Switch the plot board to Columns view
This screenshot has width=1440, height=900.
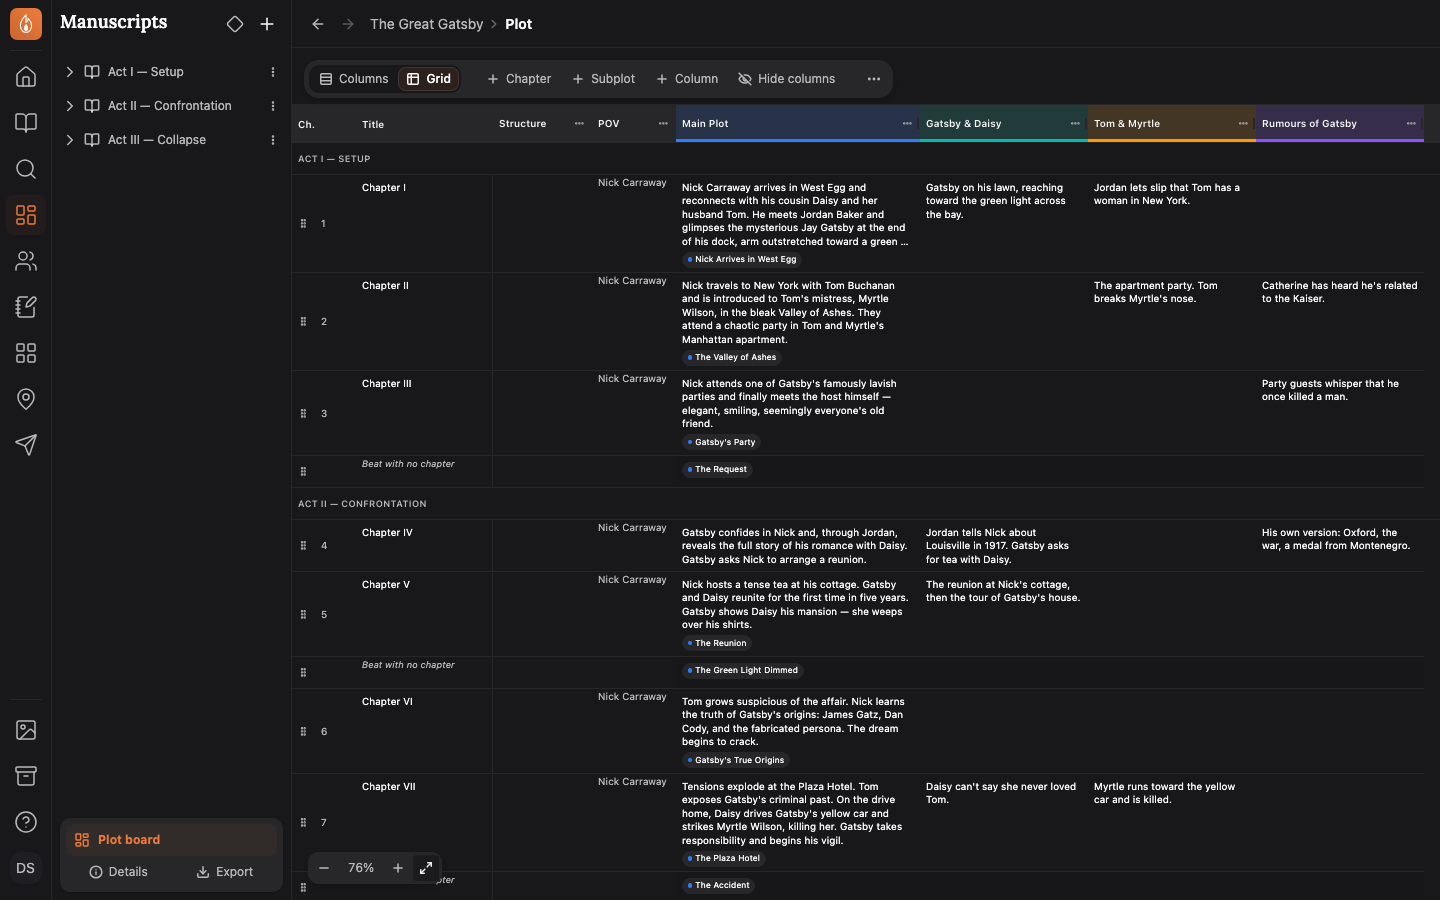354,79
